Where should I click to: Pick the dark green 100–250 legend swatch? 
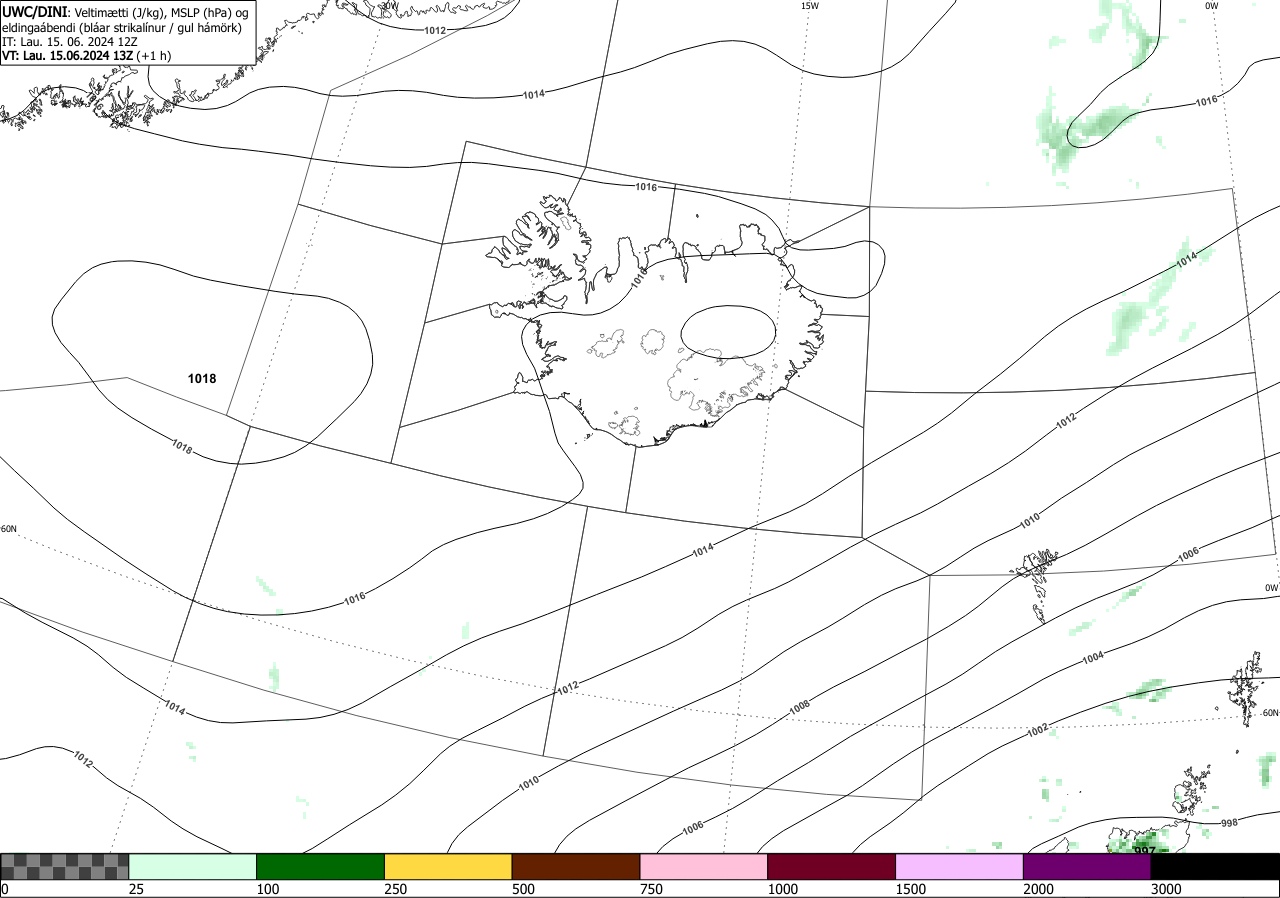point(321,866)
